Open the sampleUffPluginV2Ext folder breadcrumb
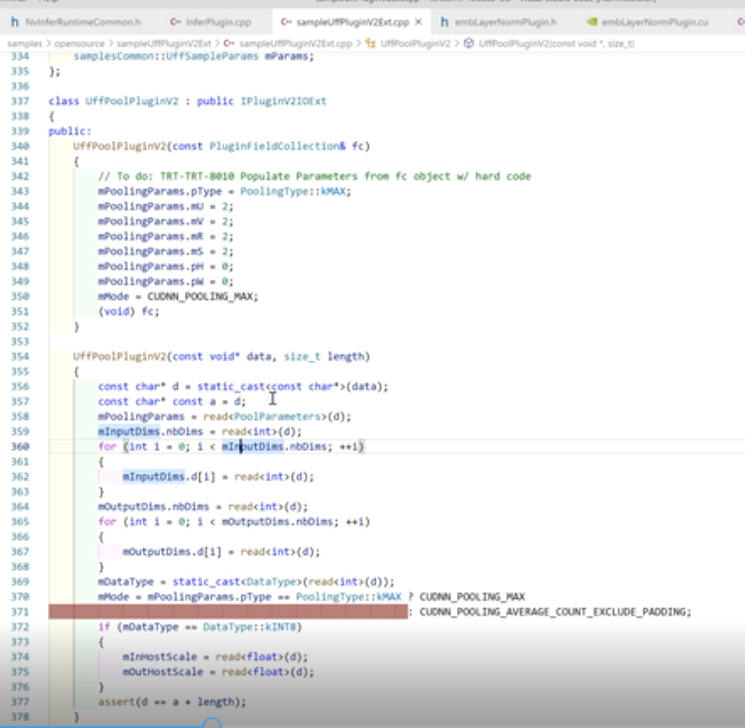745x728 pixels. pos(163,43)
